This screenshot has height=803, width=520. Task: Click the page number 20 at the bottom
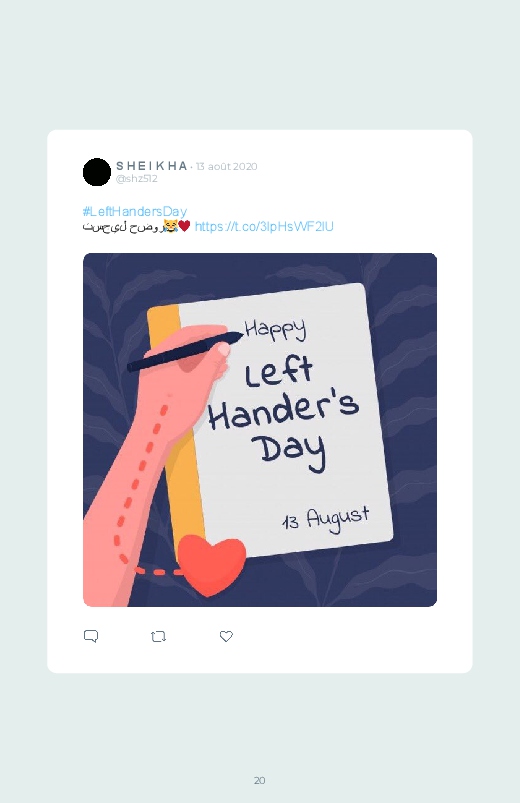point(260,780)
